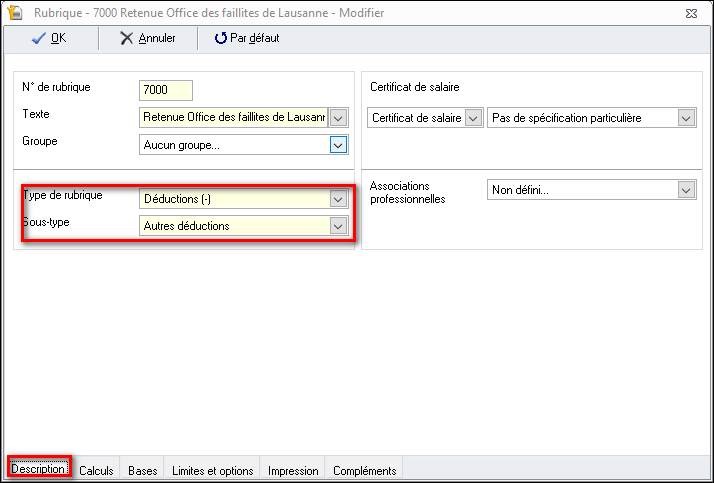Close the Rubrique dialog window

(x=691, y=14)
